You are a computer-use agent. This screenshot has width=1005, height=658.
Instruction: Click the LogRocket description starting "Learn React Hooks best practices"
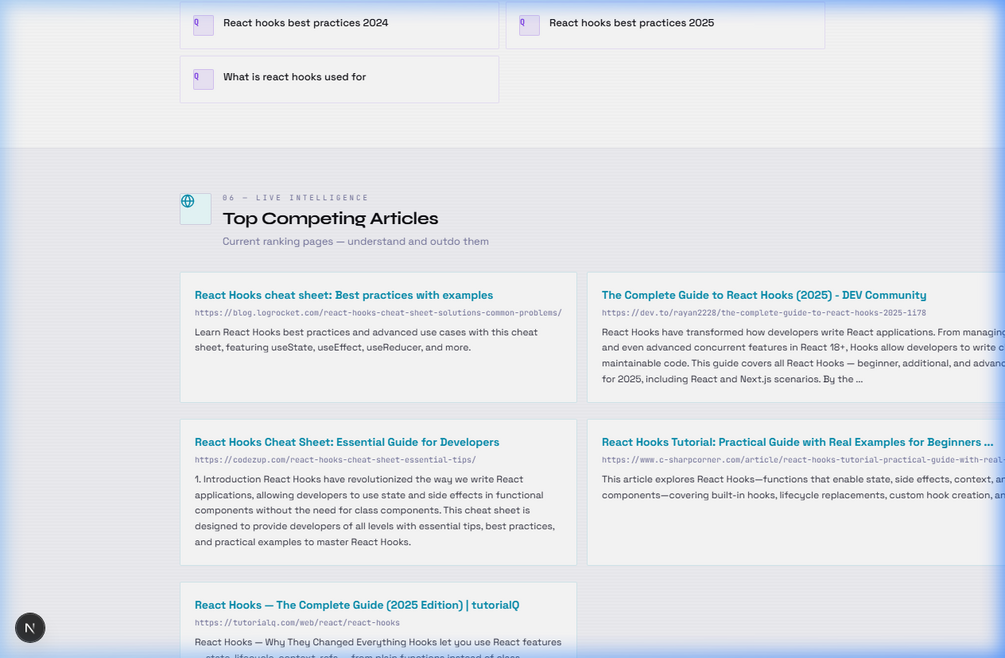pyautogui.click(x=366, y=340)
